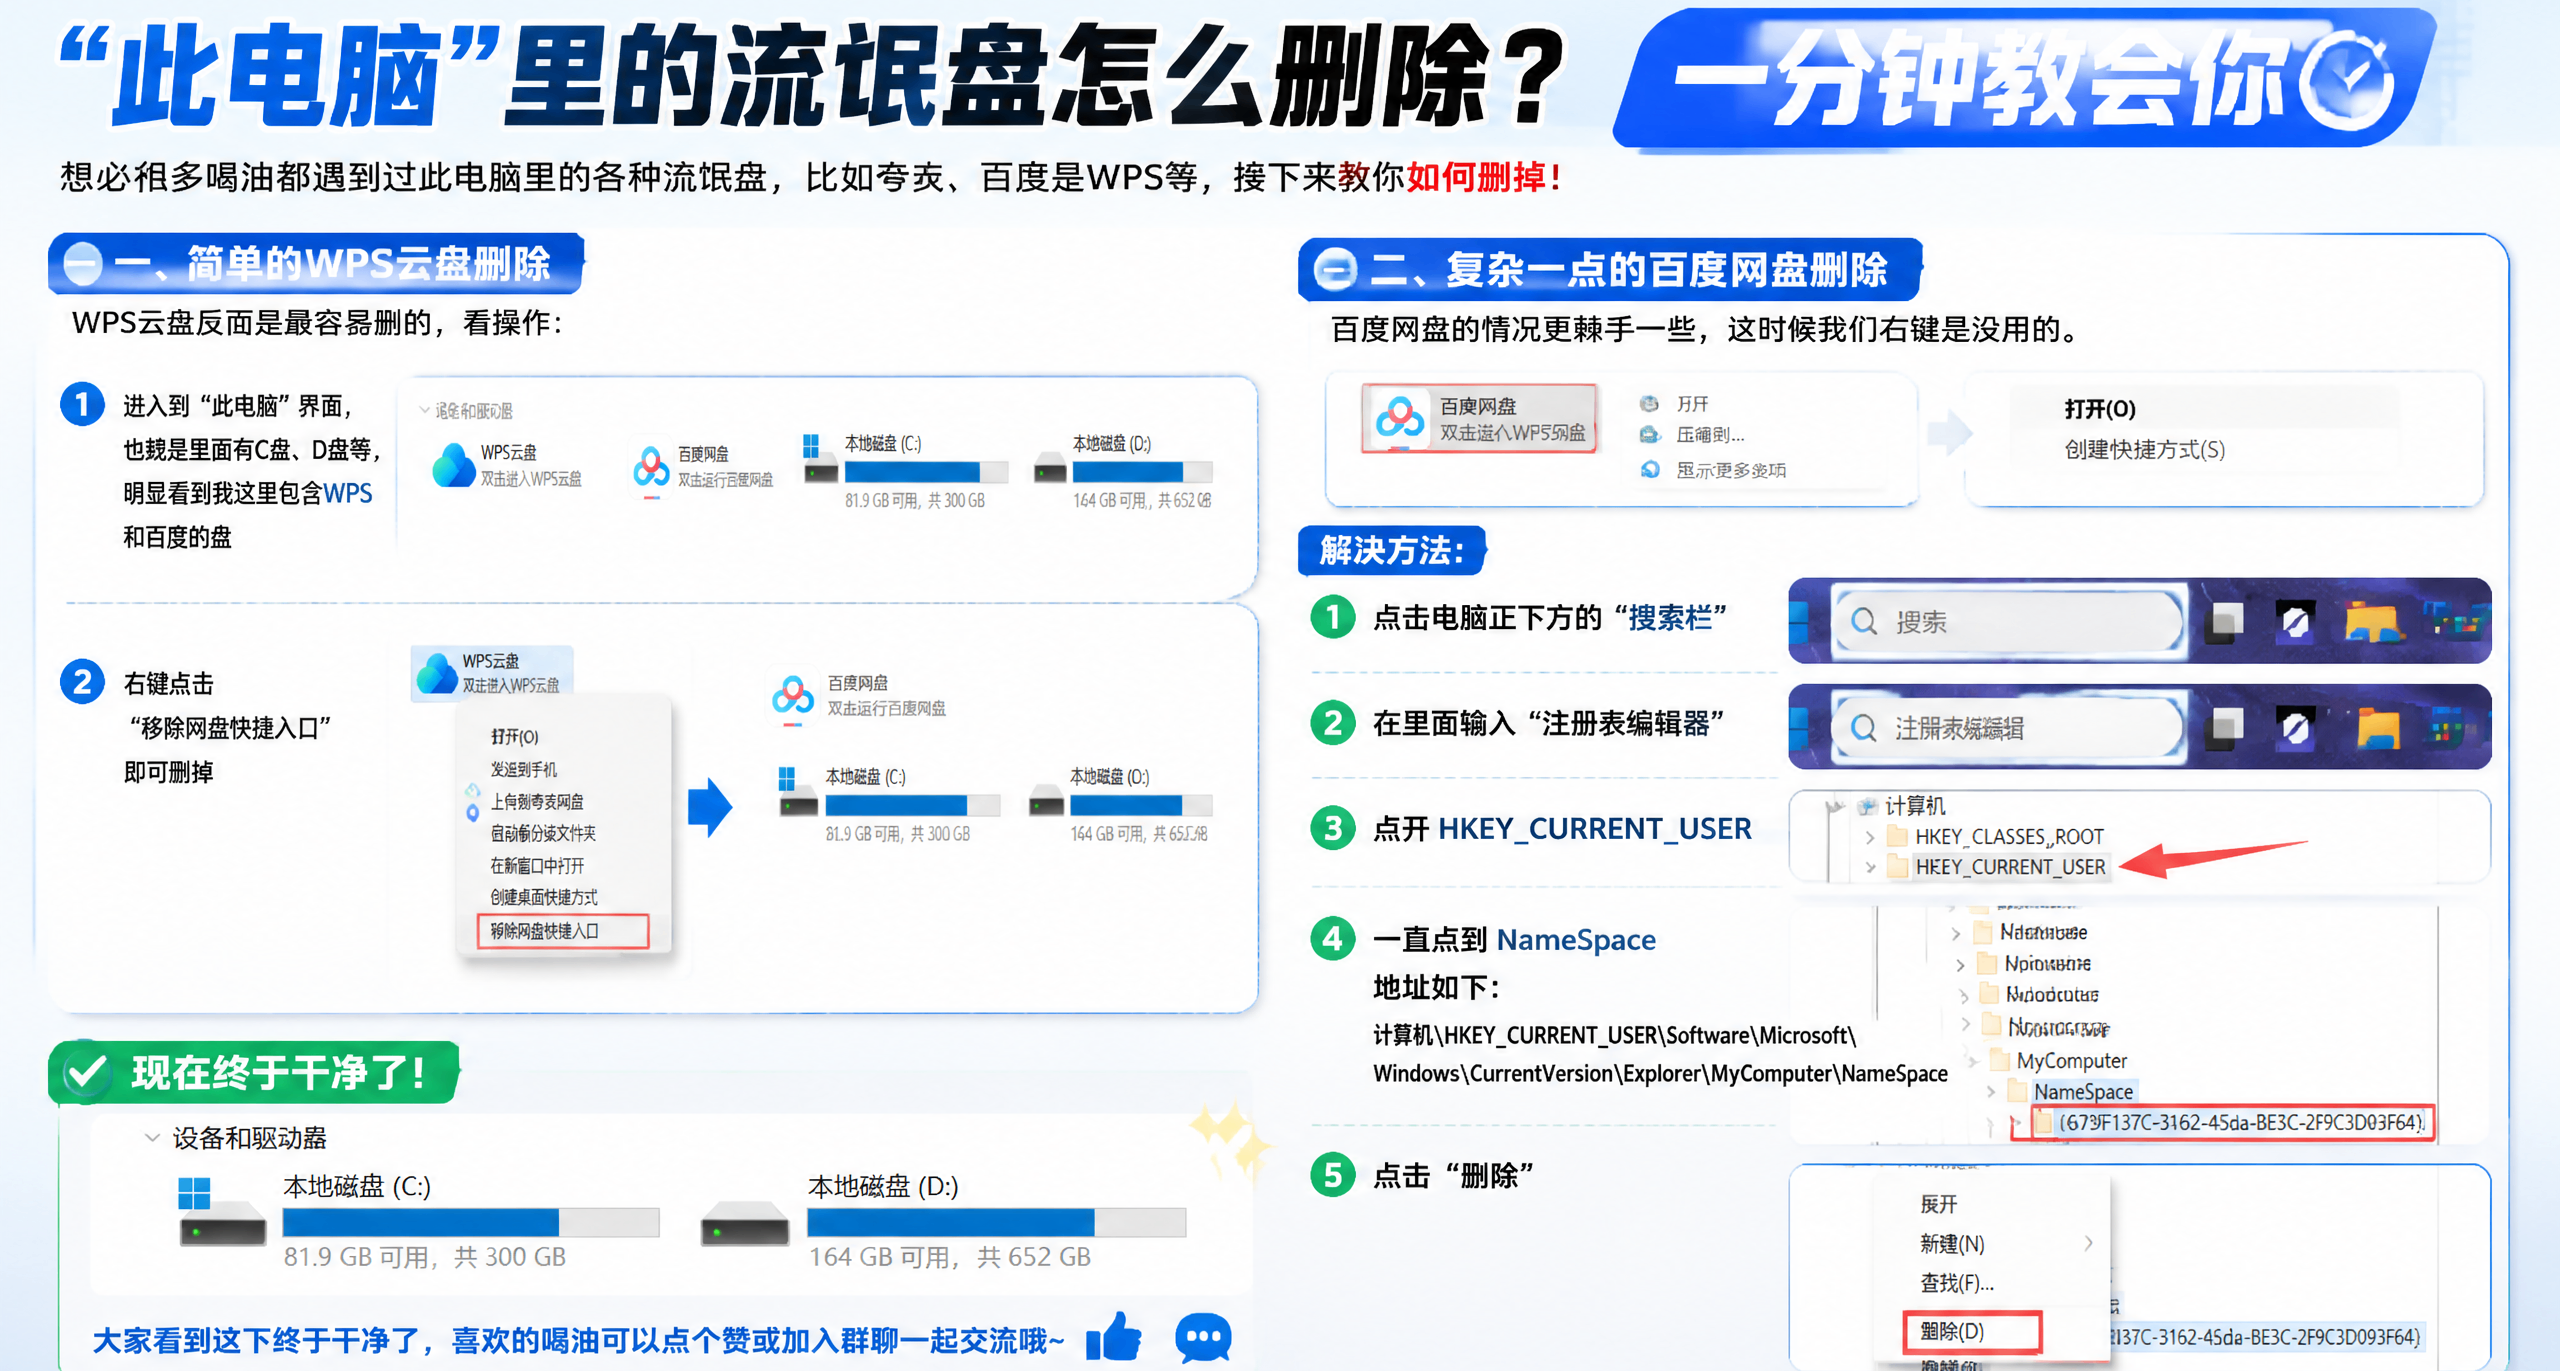2560x1371 pixels.
Task: Select the 本地磁盘 (D:) drive icon in step 1's drive list
Action: (1050, 467)
